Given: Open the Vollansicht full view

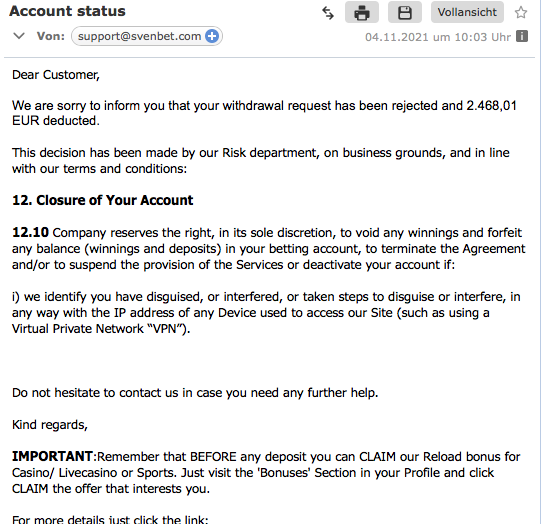Looking at the screenshot, I should coord(467,12).
